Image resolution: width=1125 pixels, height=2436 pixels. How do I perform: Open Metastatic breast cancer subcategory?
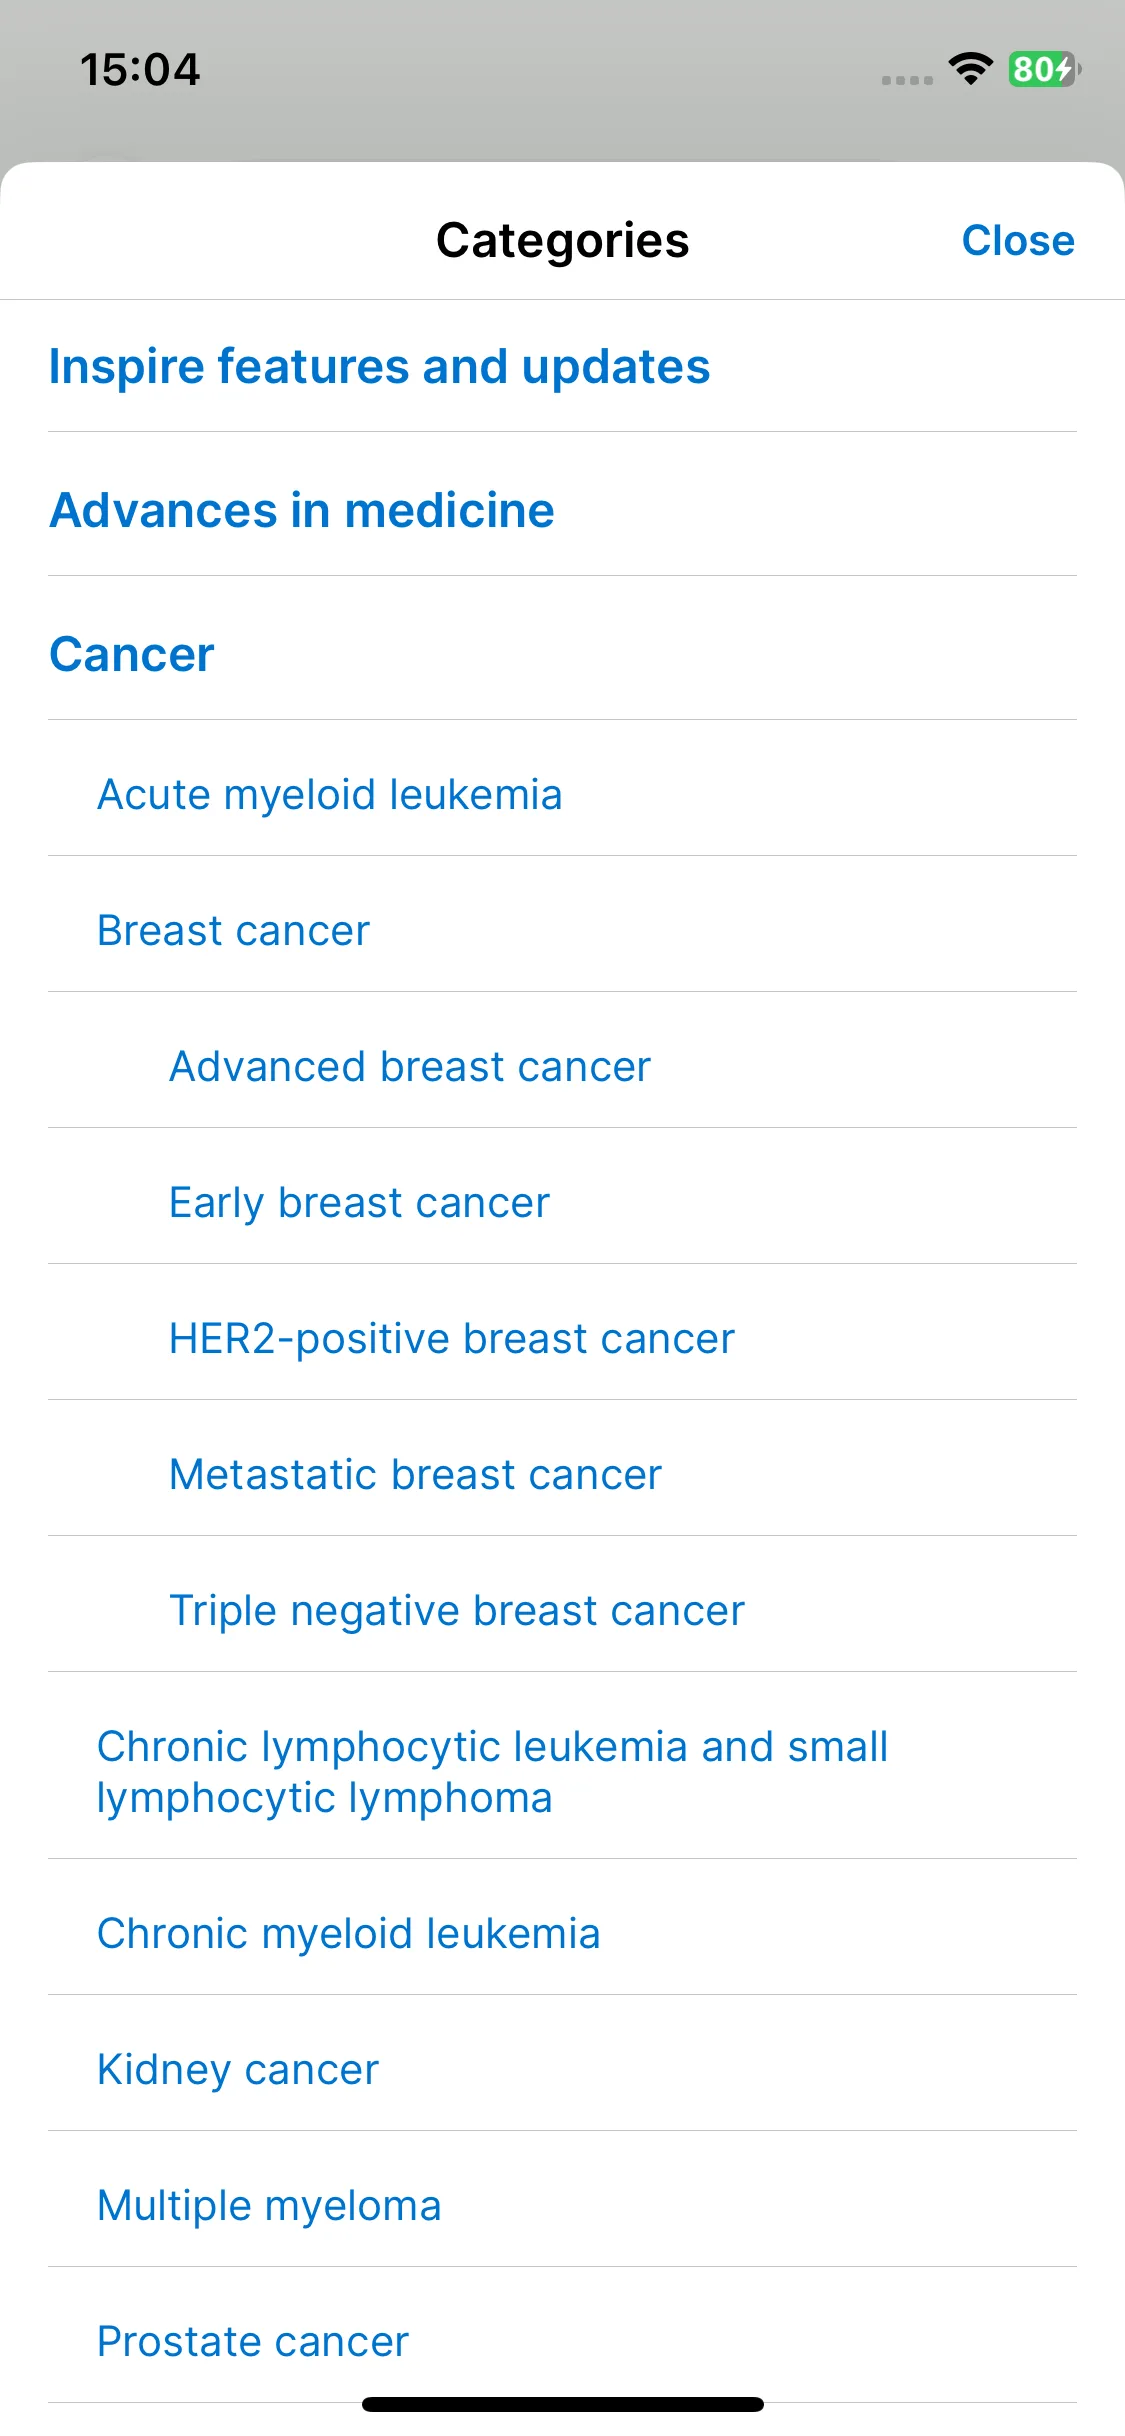[562, 1475]
